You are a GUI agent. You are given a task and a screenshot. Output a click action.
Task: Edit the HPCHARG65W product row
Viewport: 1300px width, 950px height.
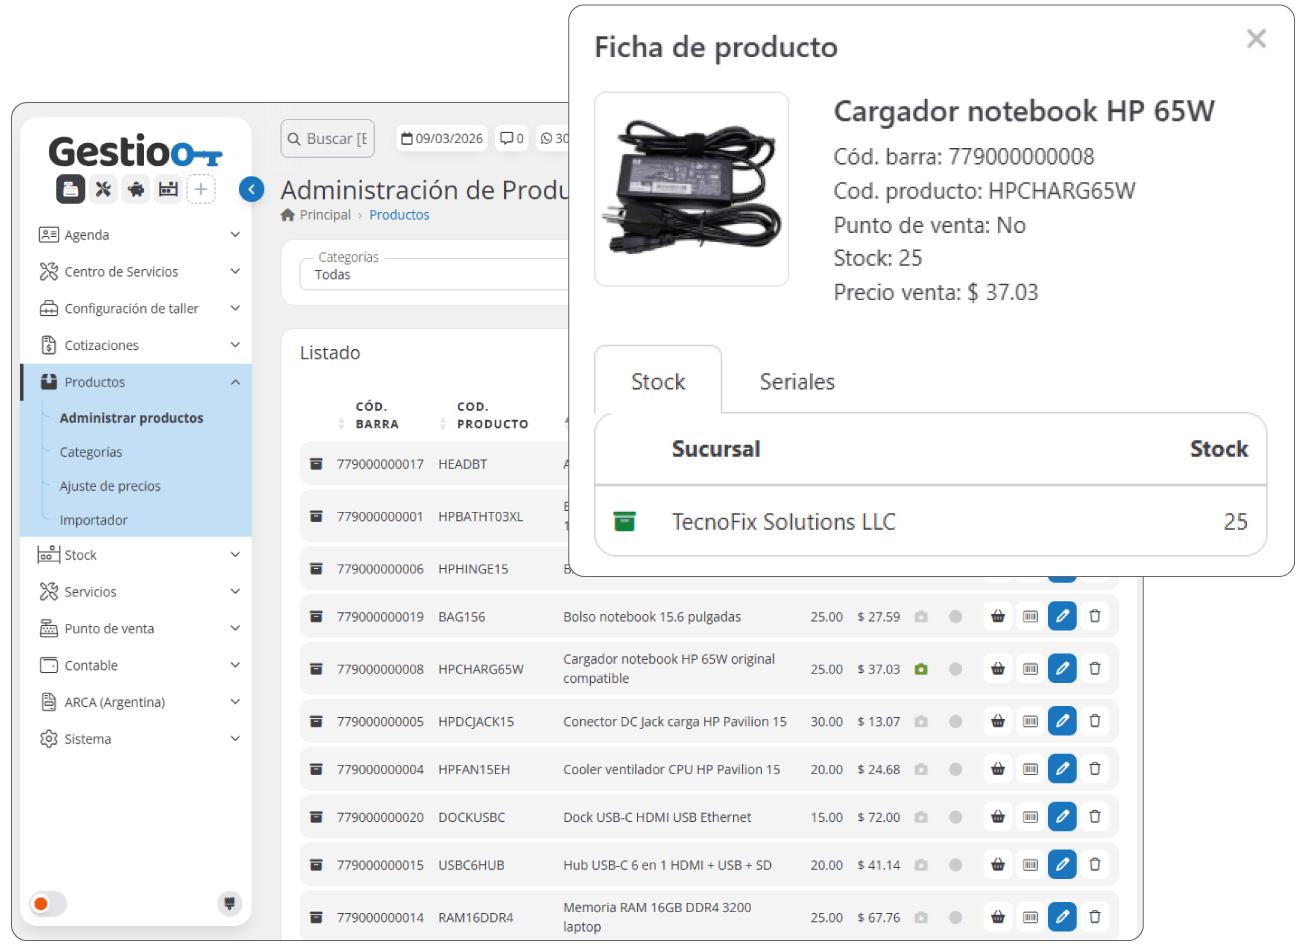[x=1062, y=669]
